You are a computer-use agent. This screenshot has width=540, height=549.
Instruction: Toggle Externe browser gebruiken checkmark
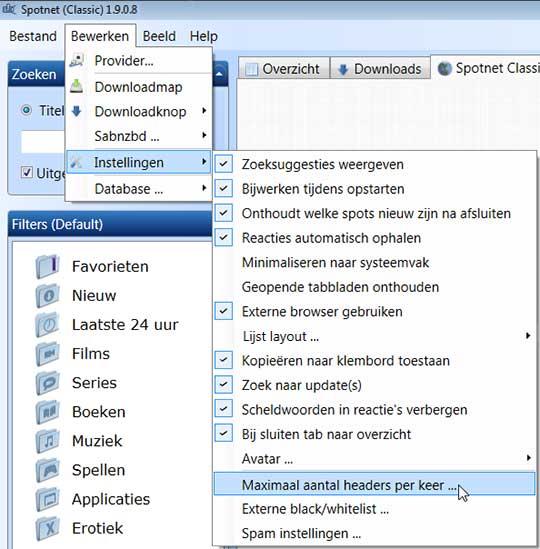[x=223, y=311]
